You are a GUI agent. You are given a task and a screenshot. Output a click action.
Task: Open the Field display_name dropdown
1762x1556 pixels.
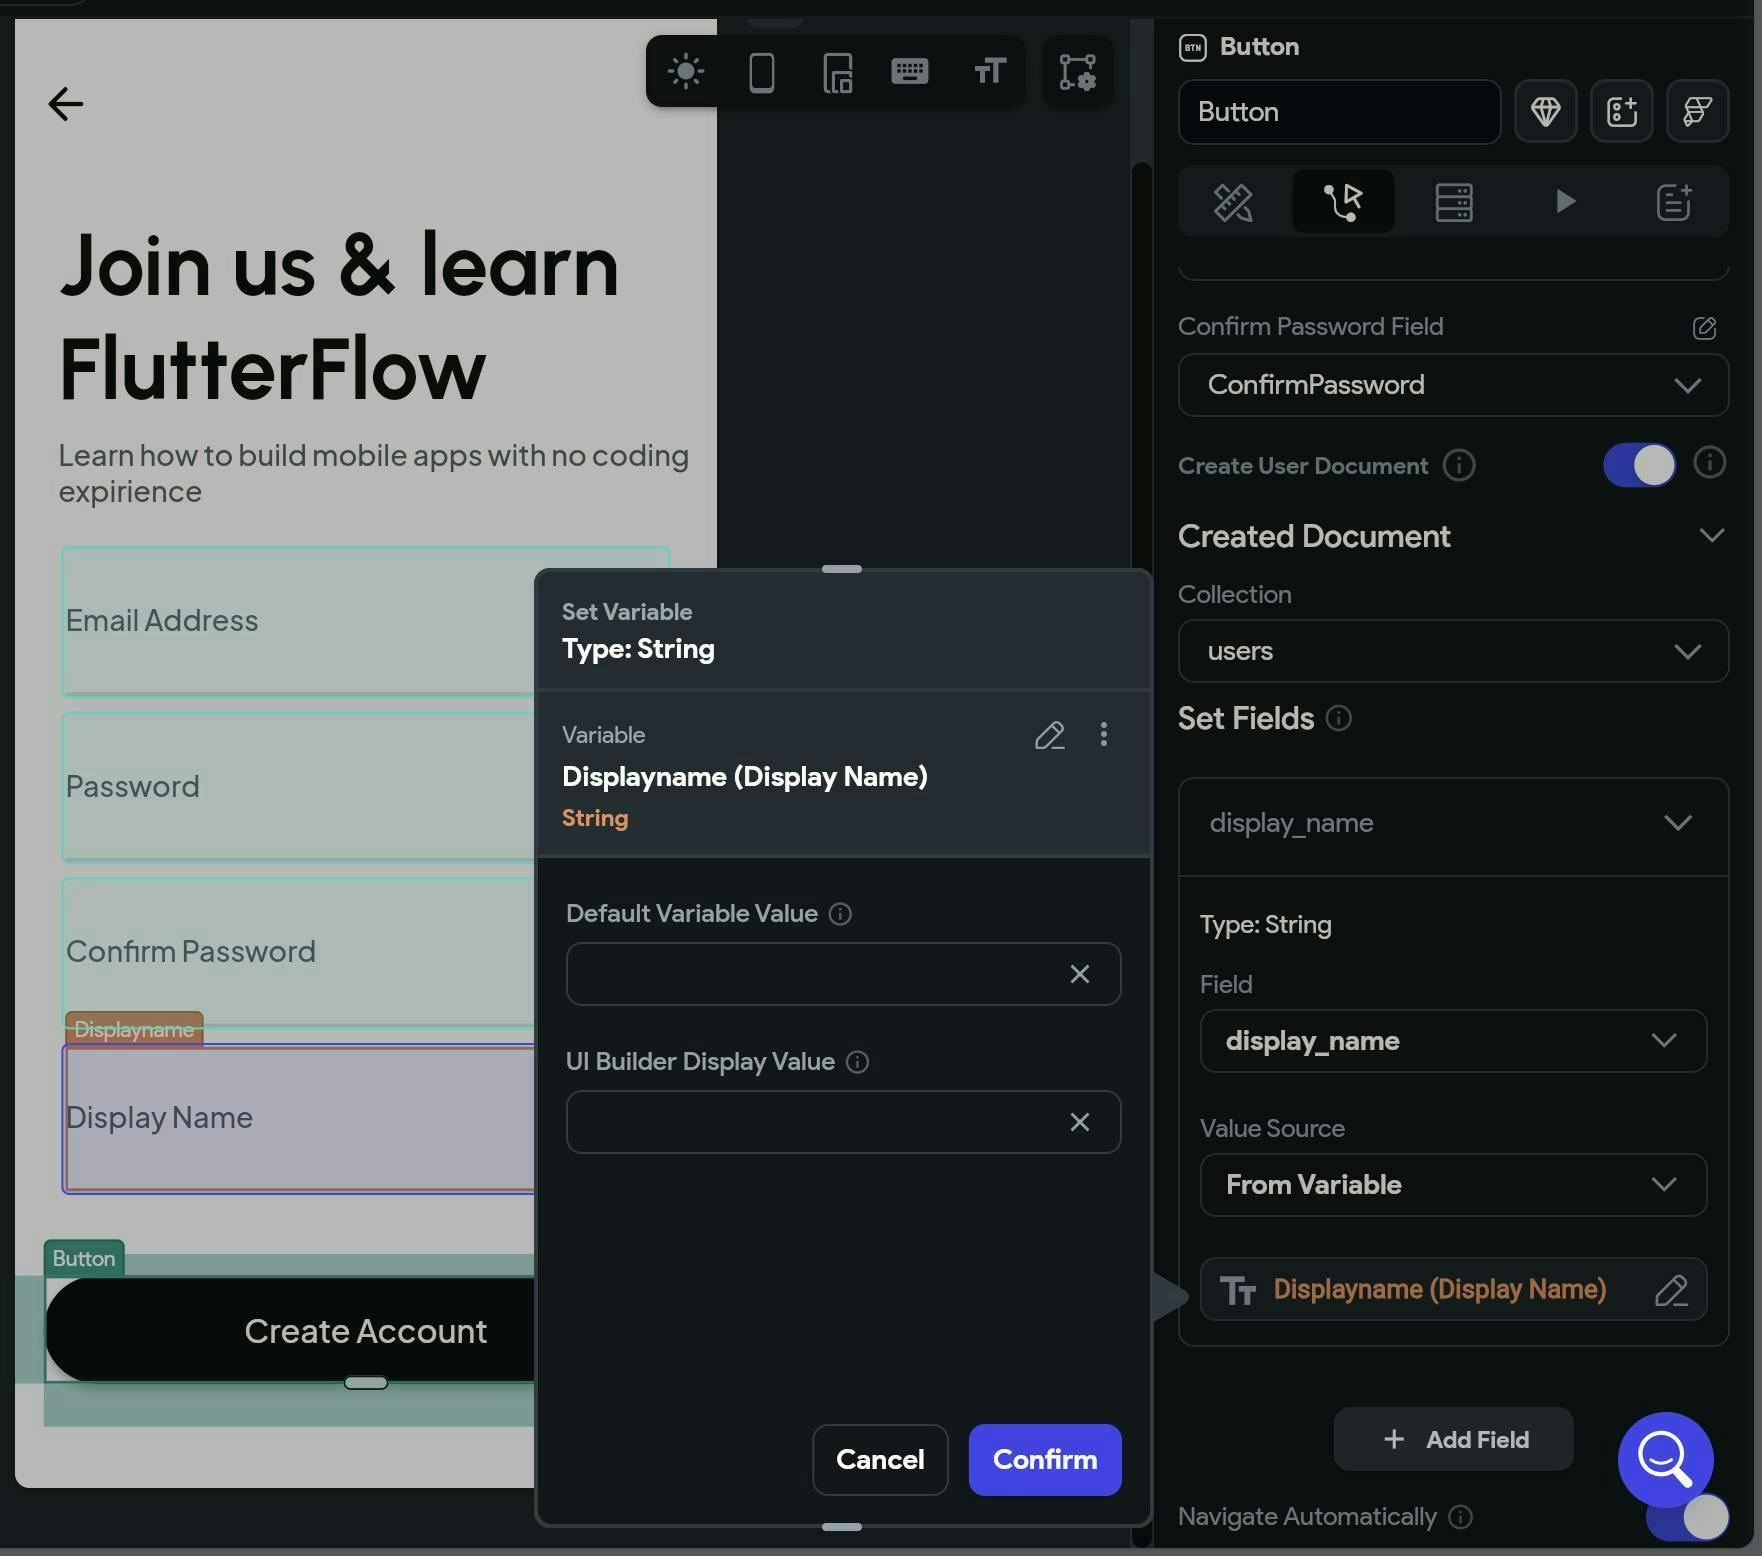(x=1454, y=1041)
